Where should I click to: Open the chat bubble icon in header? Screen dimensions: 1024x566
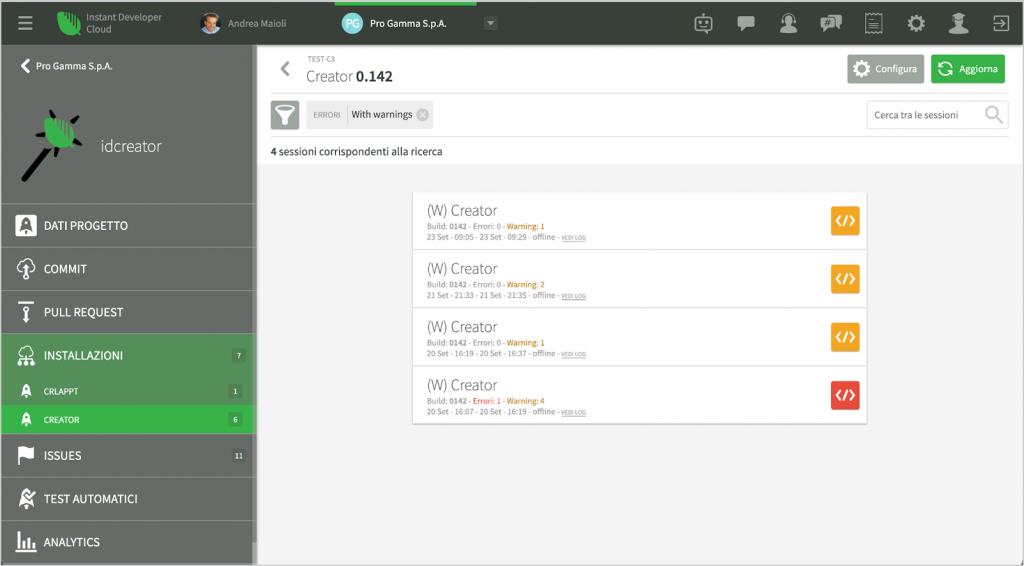[x=746, y=24]
